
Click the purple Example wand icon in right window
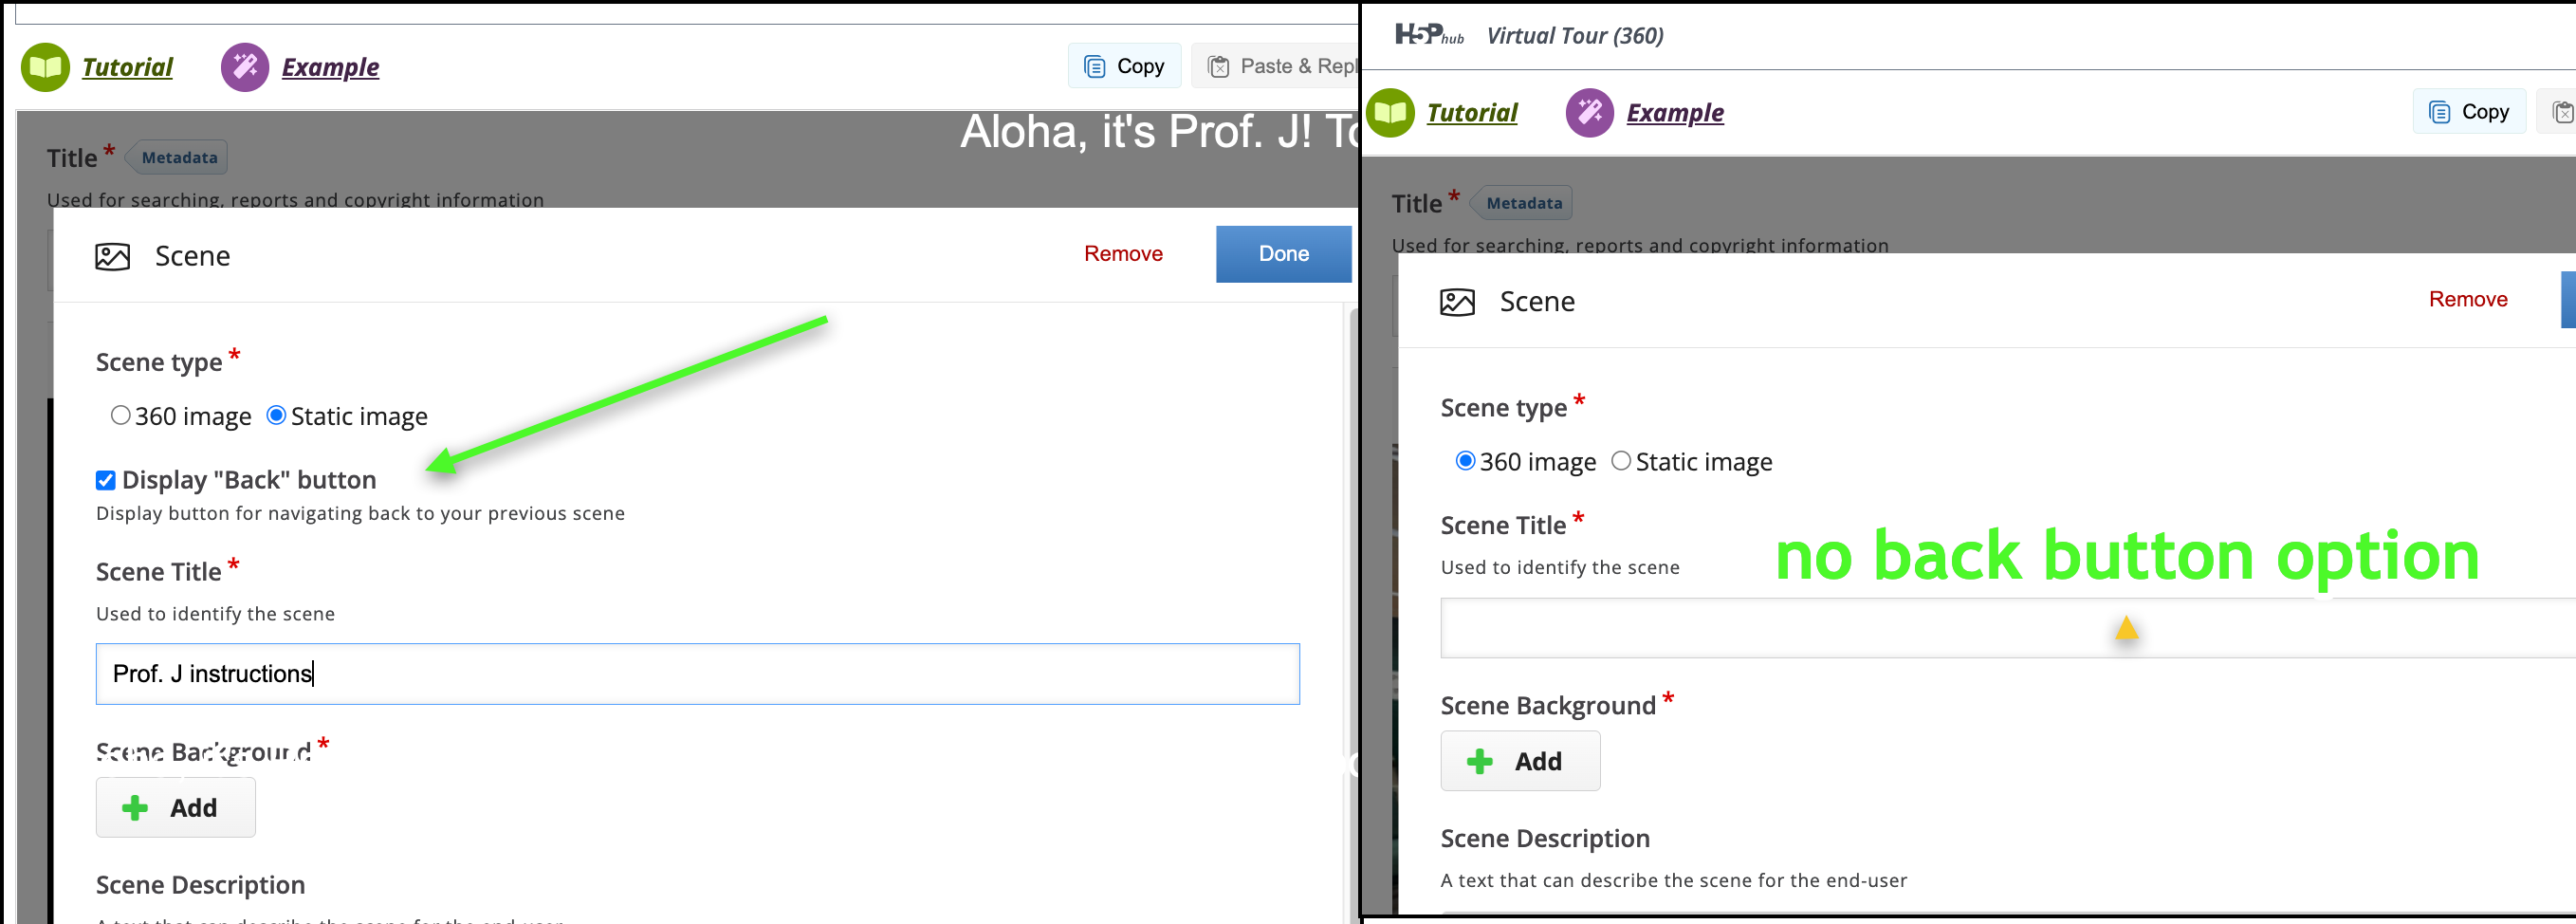(x=1590, y=112)
